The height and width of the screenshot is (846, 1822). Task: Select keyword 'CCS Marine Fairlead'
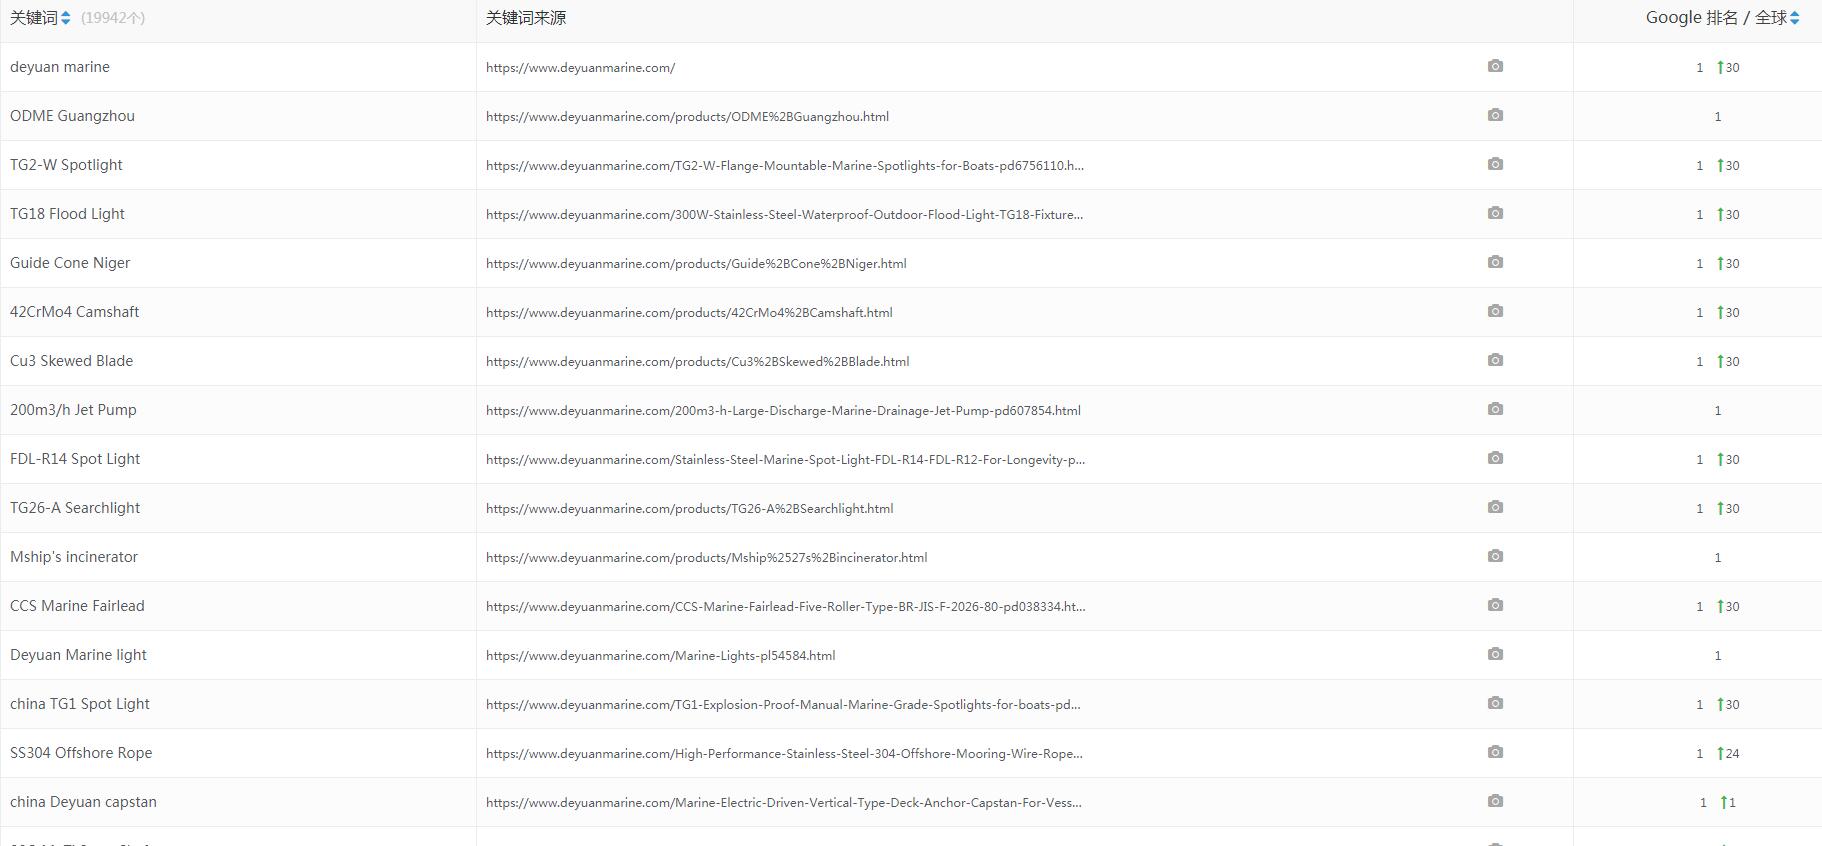[x=77, y=606]
